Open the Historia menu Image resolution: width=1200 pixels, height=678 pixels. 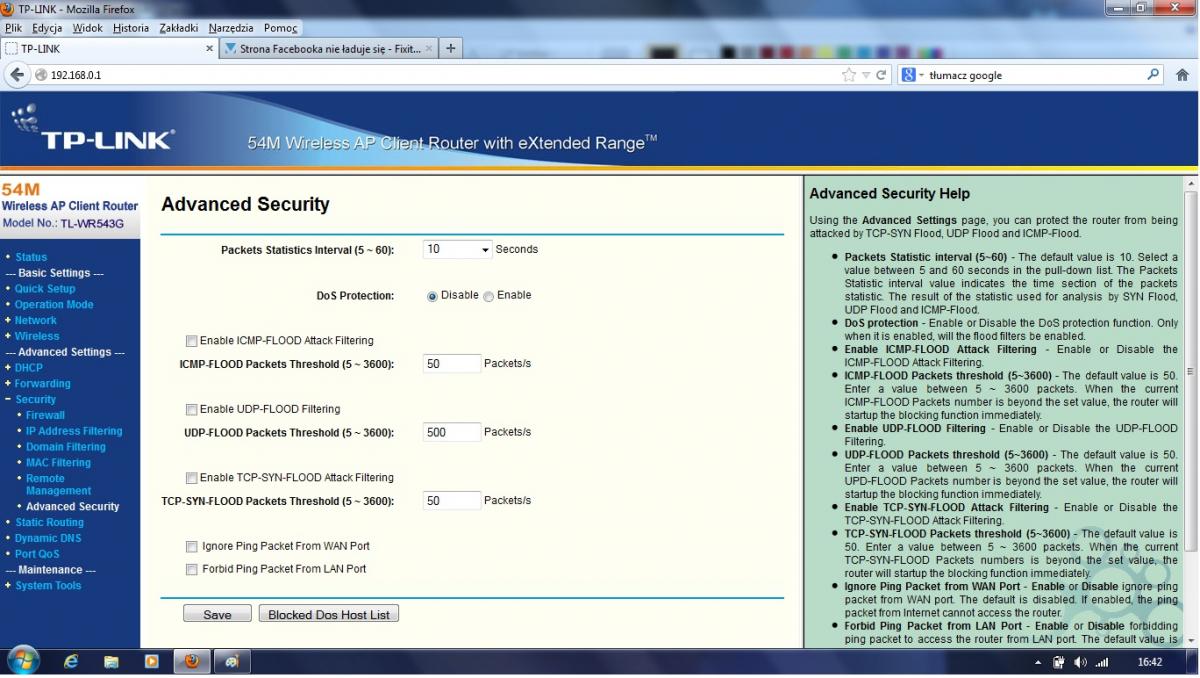point(131,28)
